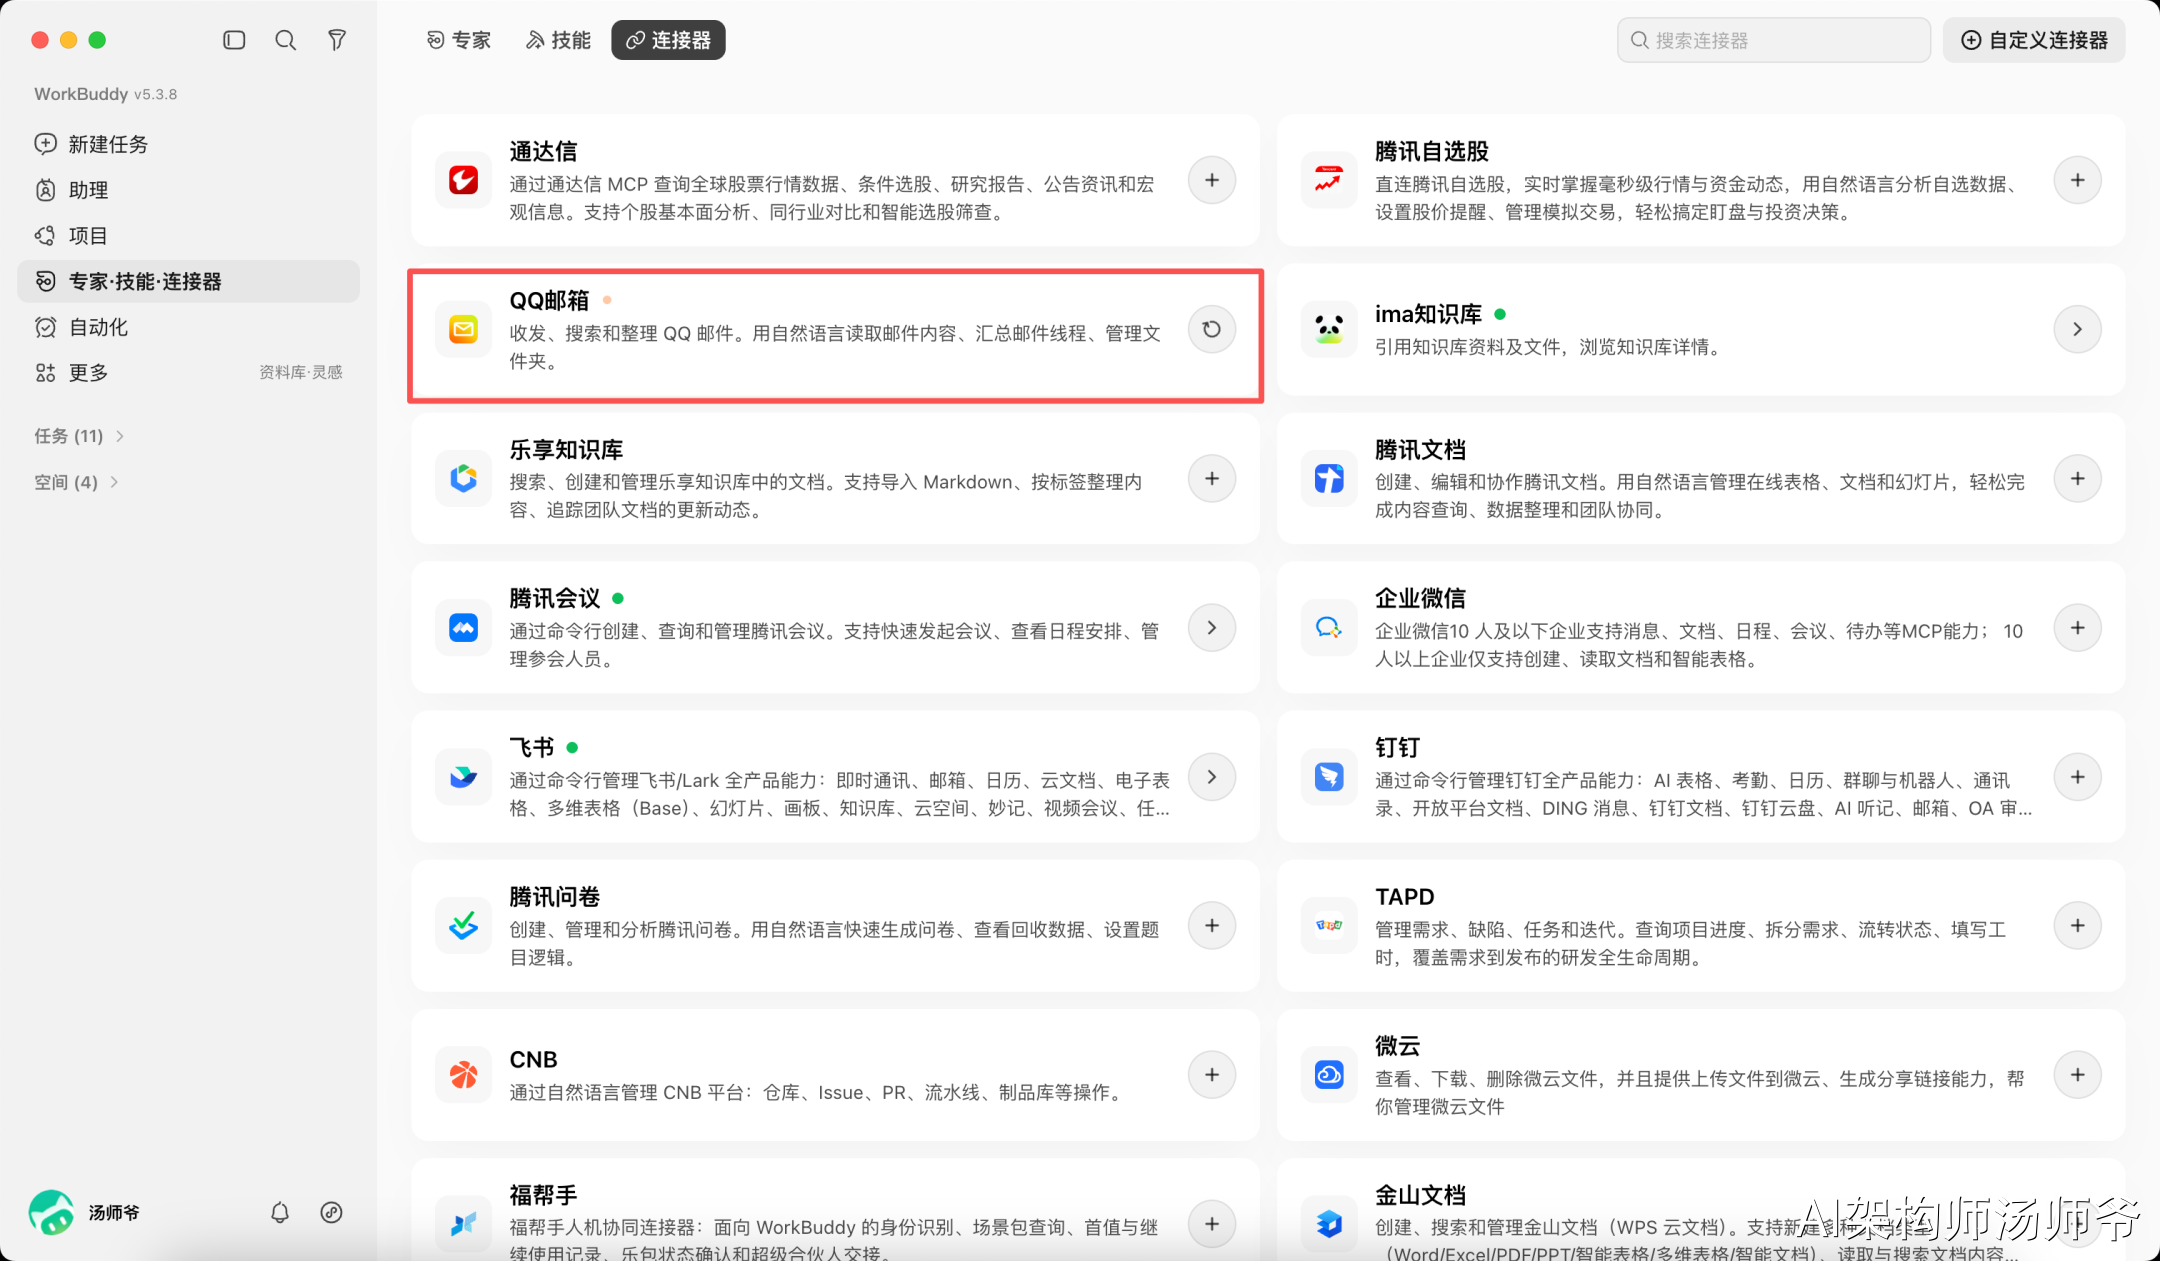Switch to the 技能 tab
2160x1261 pixels.
click(x=558, y=40)
